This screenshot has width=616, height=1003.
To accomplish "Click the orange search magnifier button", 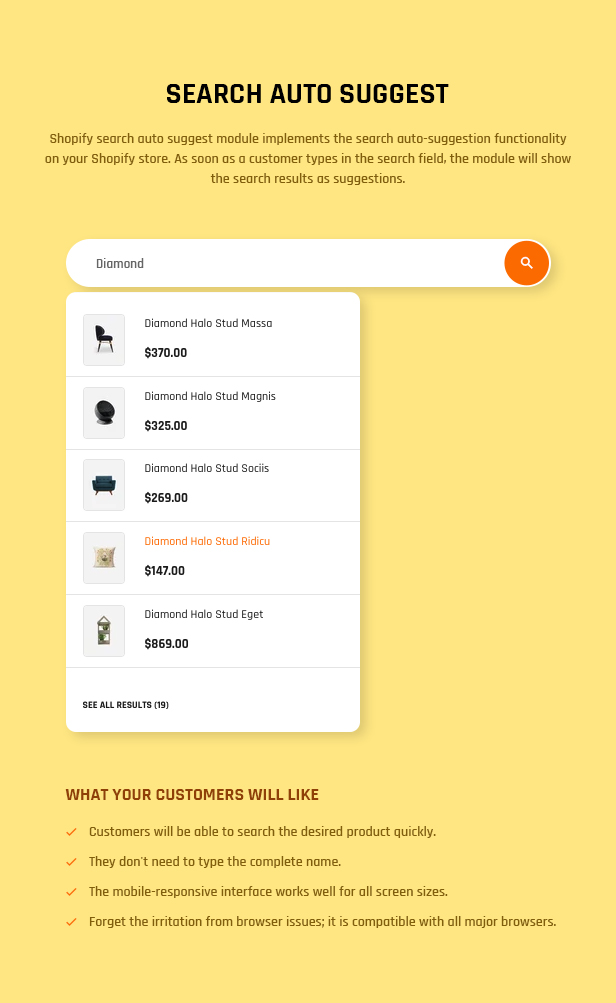I will click(x=526, y=263).
